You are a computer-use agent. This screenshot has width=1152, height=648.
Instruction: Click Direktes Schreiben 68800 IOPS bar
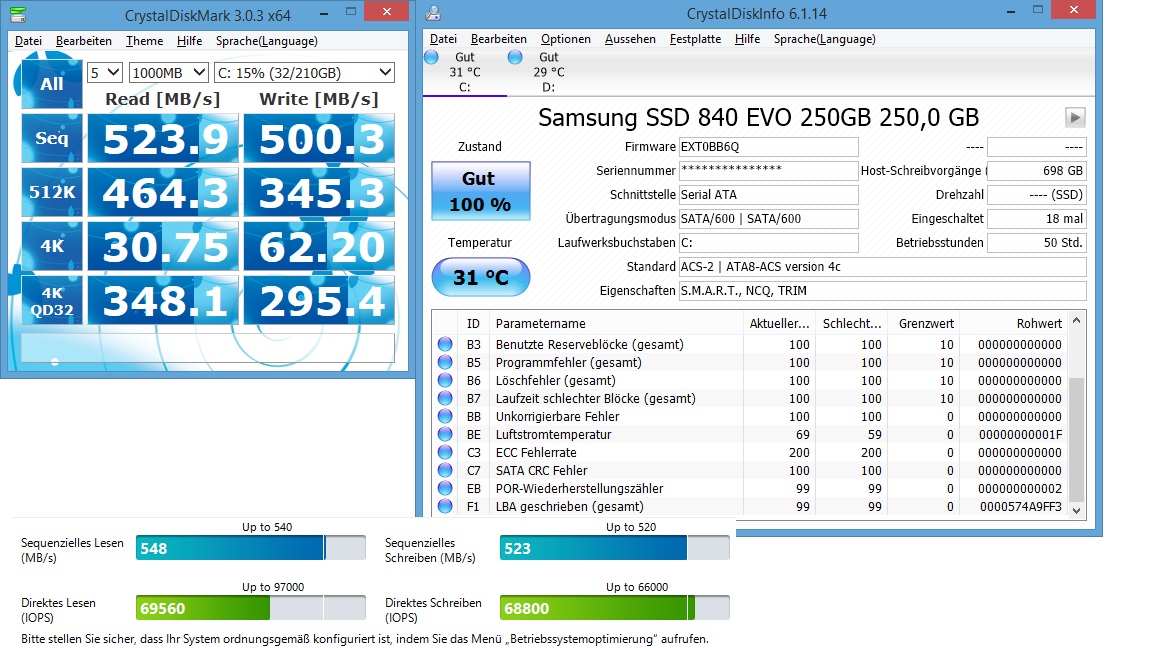(614, 608)
